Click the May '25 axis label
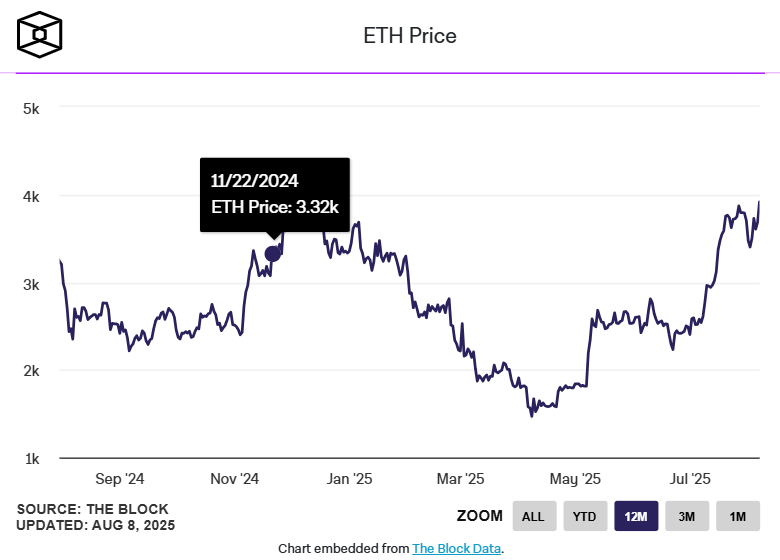Screen dimensions: 780x560 click(576, 479)
